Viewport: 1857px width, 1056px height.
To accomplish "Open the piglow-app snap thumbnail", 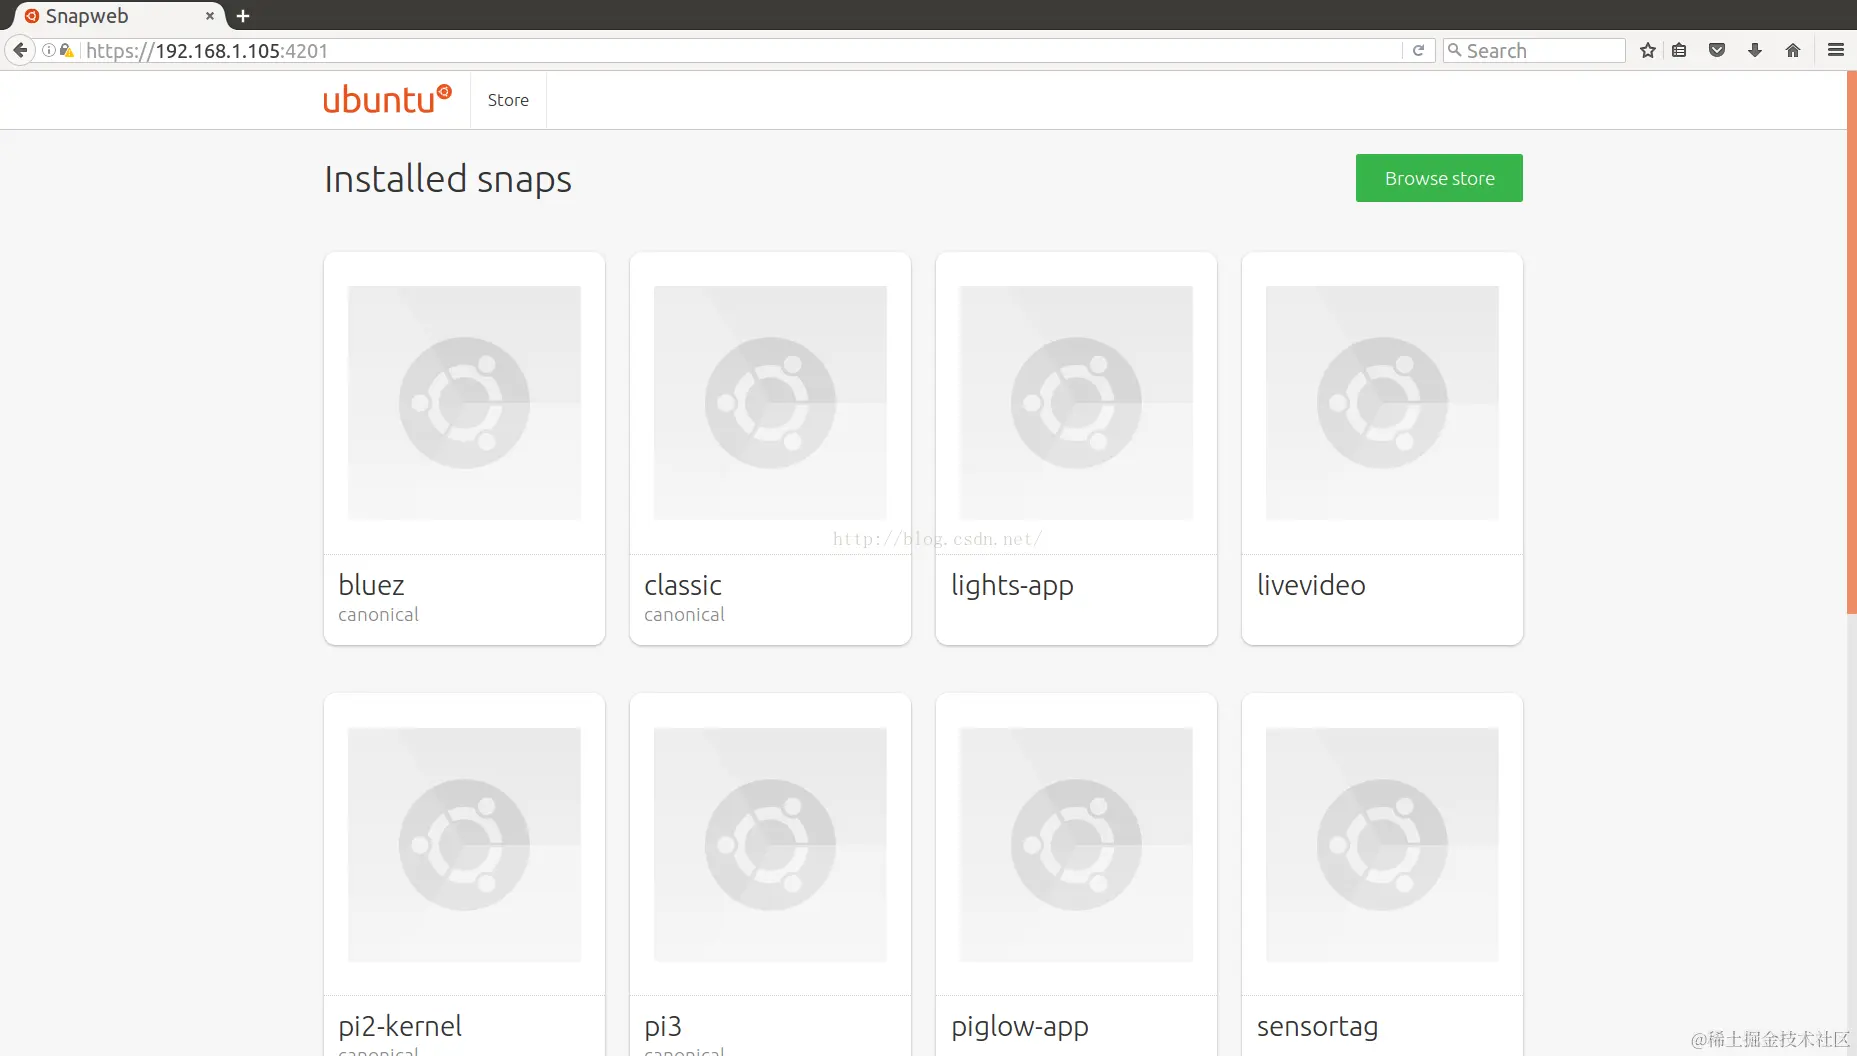I will click(1076, 845).
